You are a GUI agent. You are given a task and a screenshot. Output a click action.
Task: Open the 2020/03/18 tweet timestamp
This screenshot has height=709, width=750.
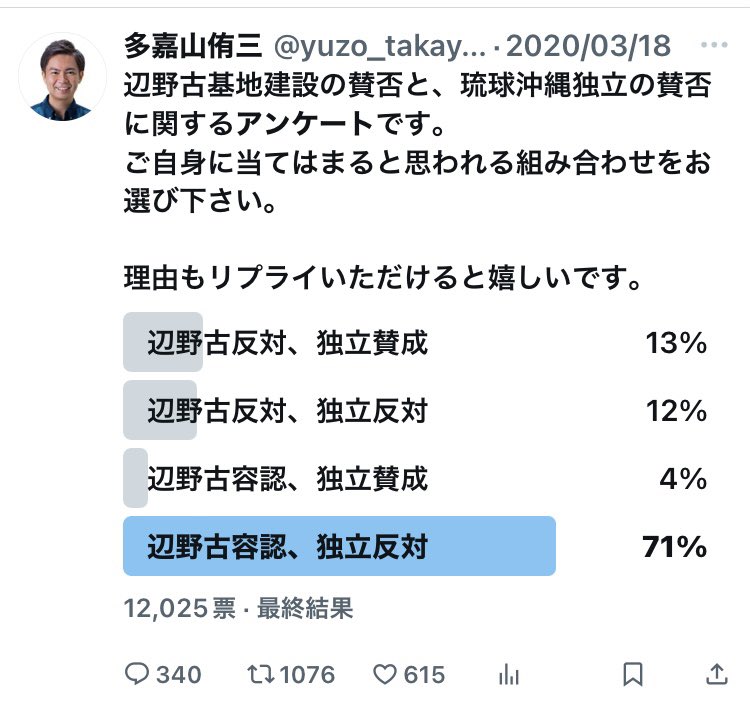pos(588,46)
